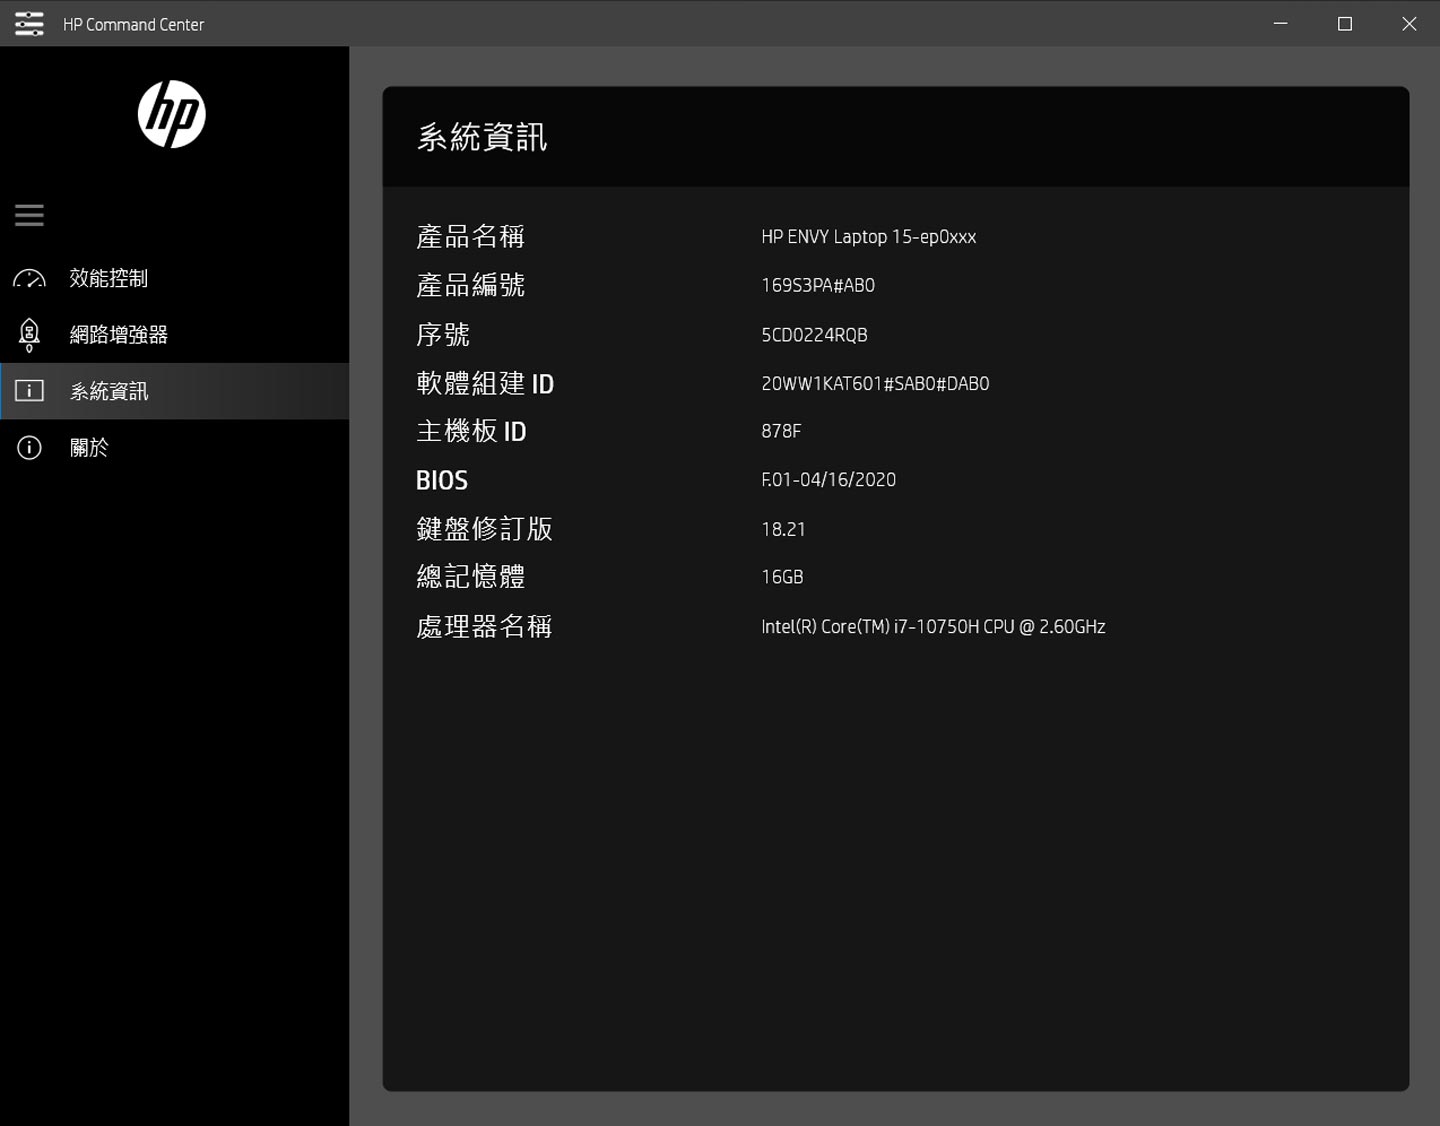Image resolution: width=1440 pixels, height=1126 pixels.
Task: Click the 網路增強器 rocket icon
Action: point(29,335)
